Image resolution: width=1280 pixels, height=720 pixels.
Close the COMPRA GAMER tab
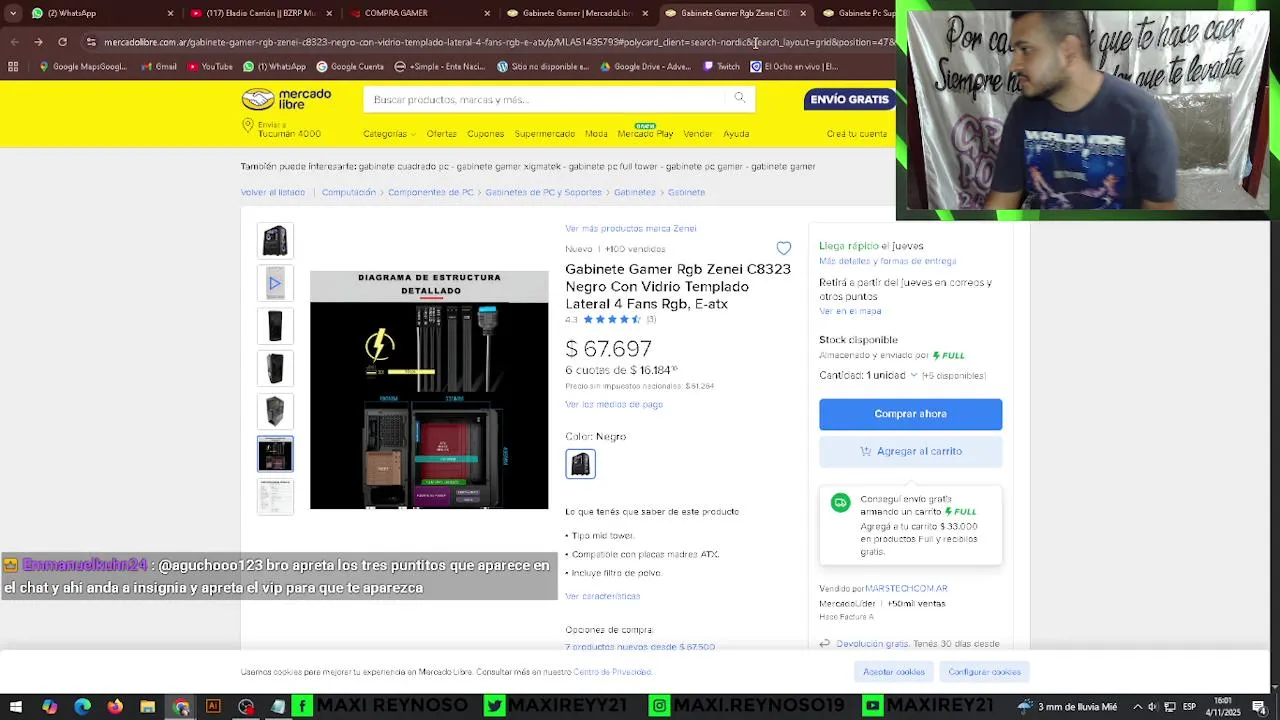487,13
